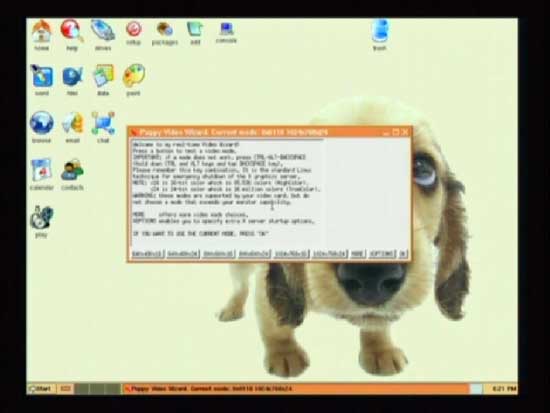The height and width of the screenshot is (413, 550).
Task: Click the MORE button for extra modes
Action: [357, 254]
